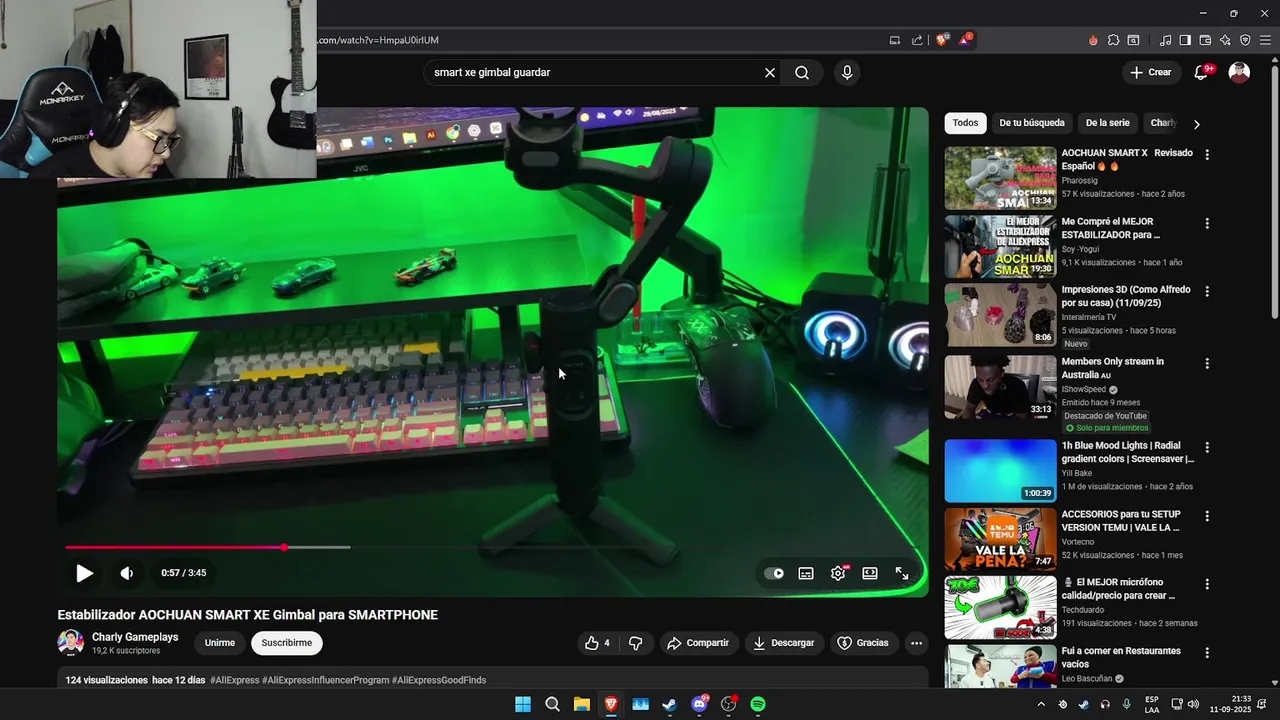Play the video
Screen dimensions: 1280x720
85,573
